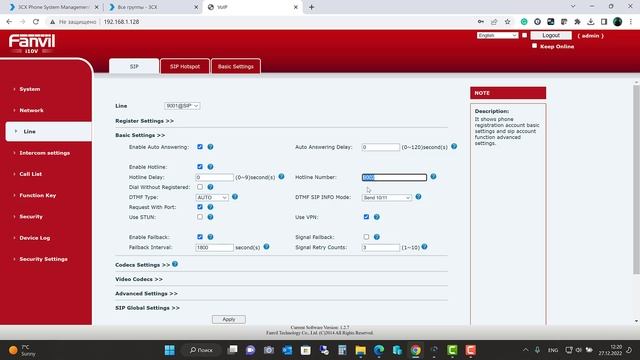Switch to Basic Settings tab
Viewport: 640px width, 360px height.
tap(236, 66)
